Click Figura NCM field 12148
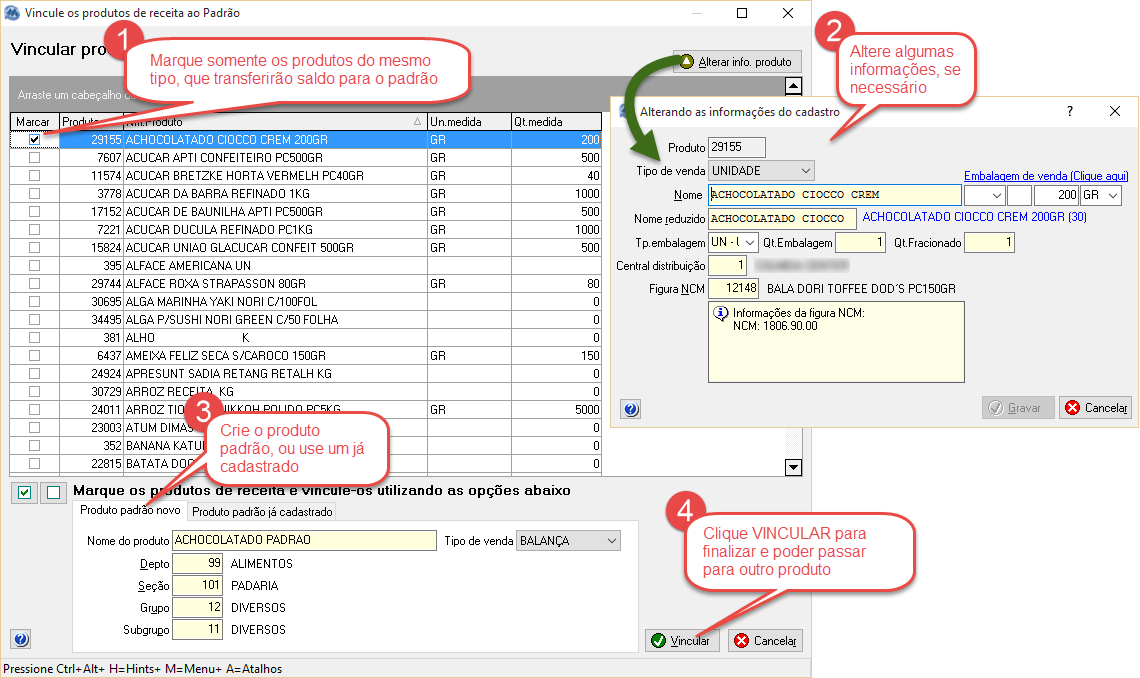The image size is (1140, 678). click(733, 288)
